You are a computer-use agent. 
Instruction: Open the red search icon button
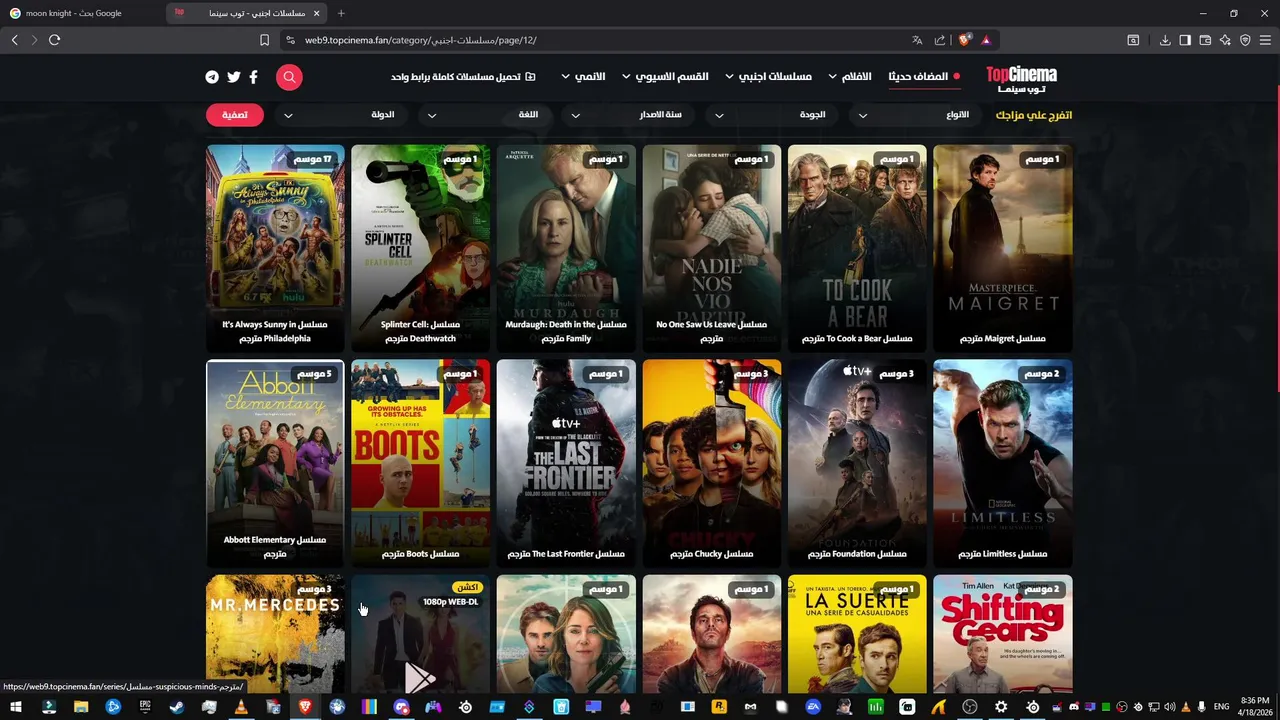click(x=289, y=77)
